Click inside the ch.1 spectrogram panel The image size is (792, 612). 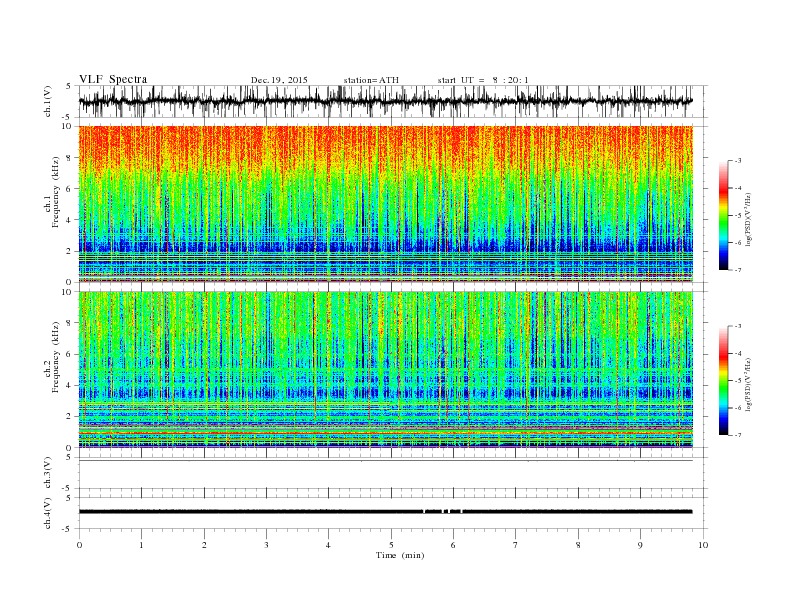(x=385, y=204)
